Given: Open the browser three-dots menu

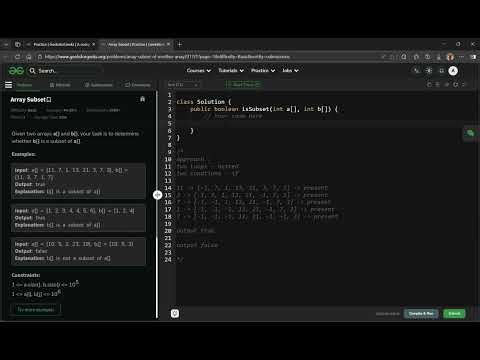Looking at the screenshot, I should point(462,57).
